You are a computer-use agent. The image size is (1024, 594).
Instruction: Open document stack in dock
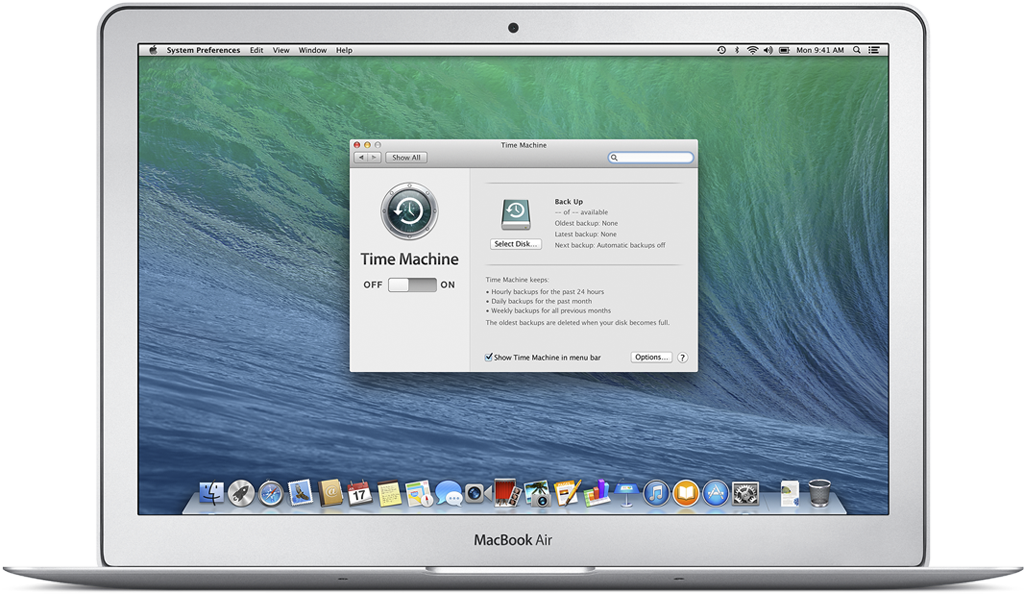790,493
